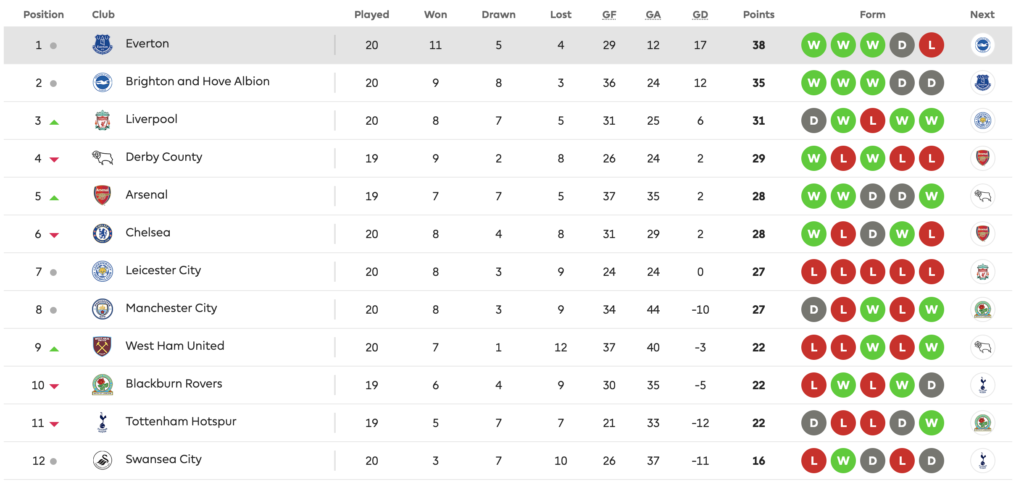
Task: Open the Brighton and Hove Albion club link
Action: click(197, 82)
